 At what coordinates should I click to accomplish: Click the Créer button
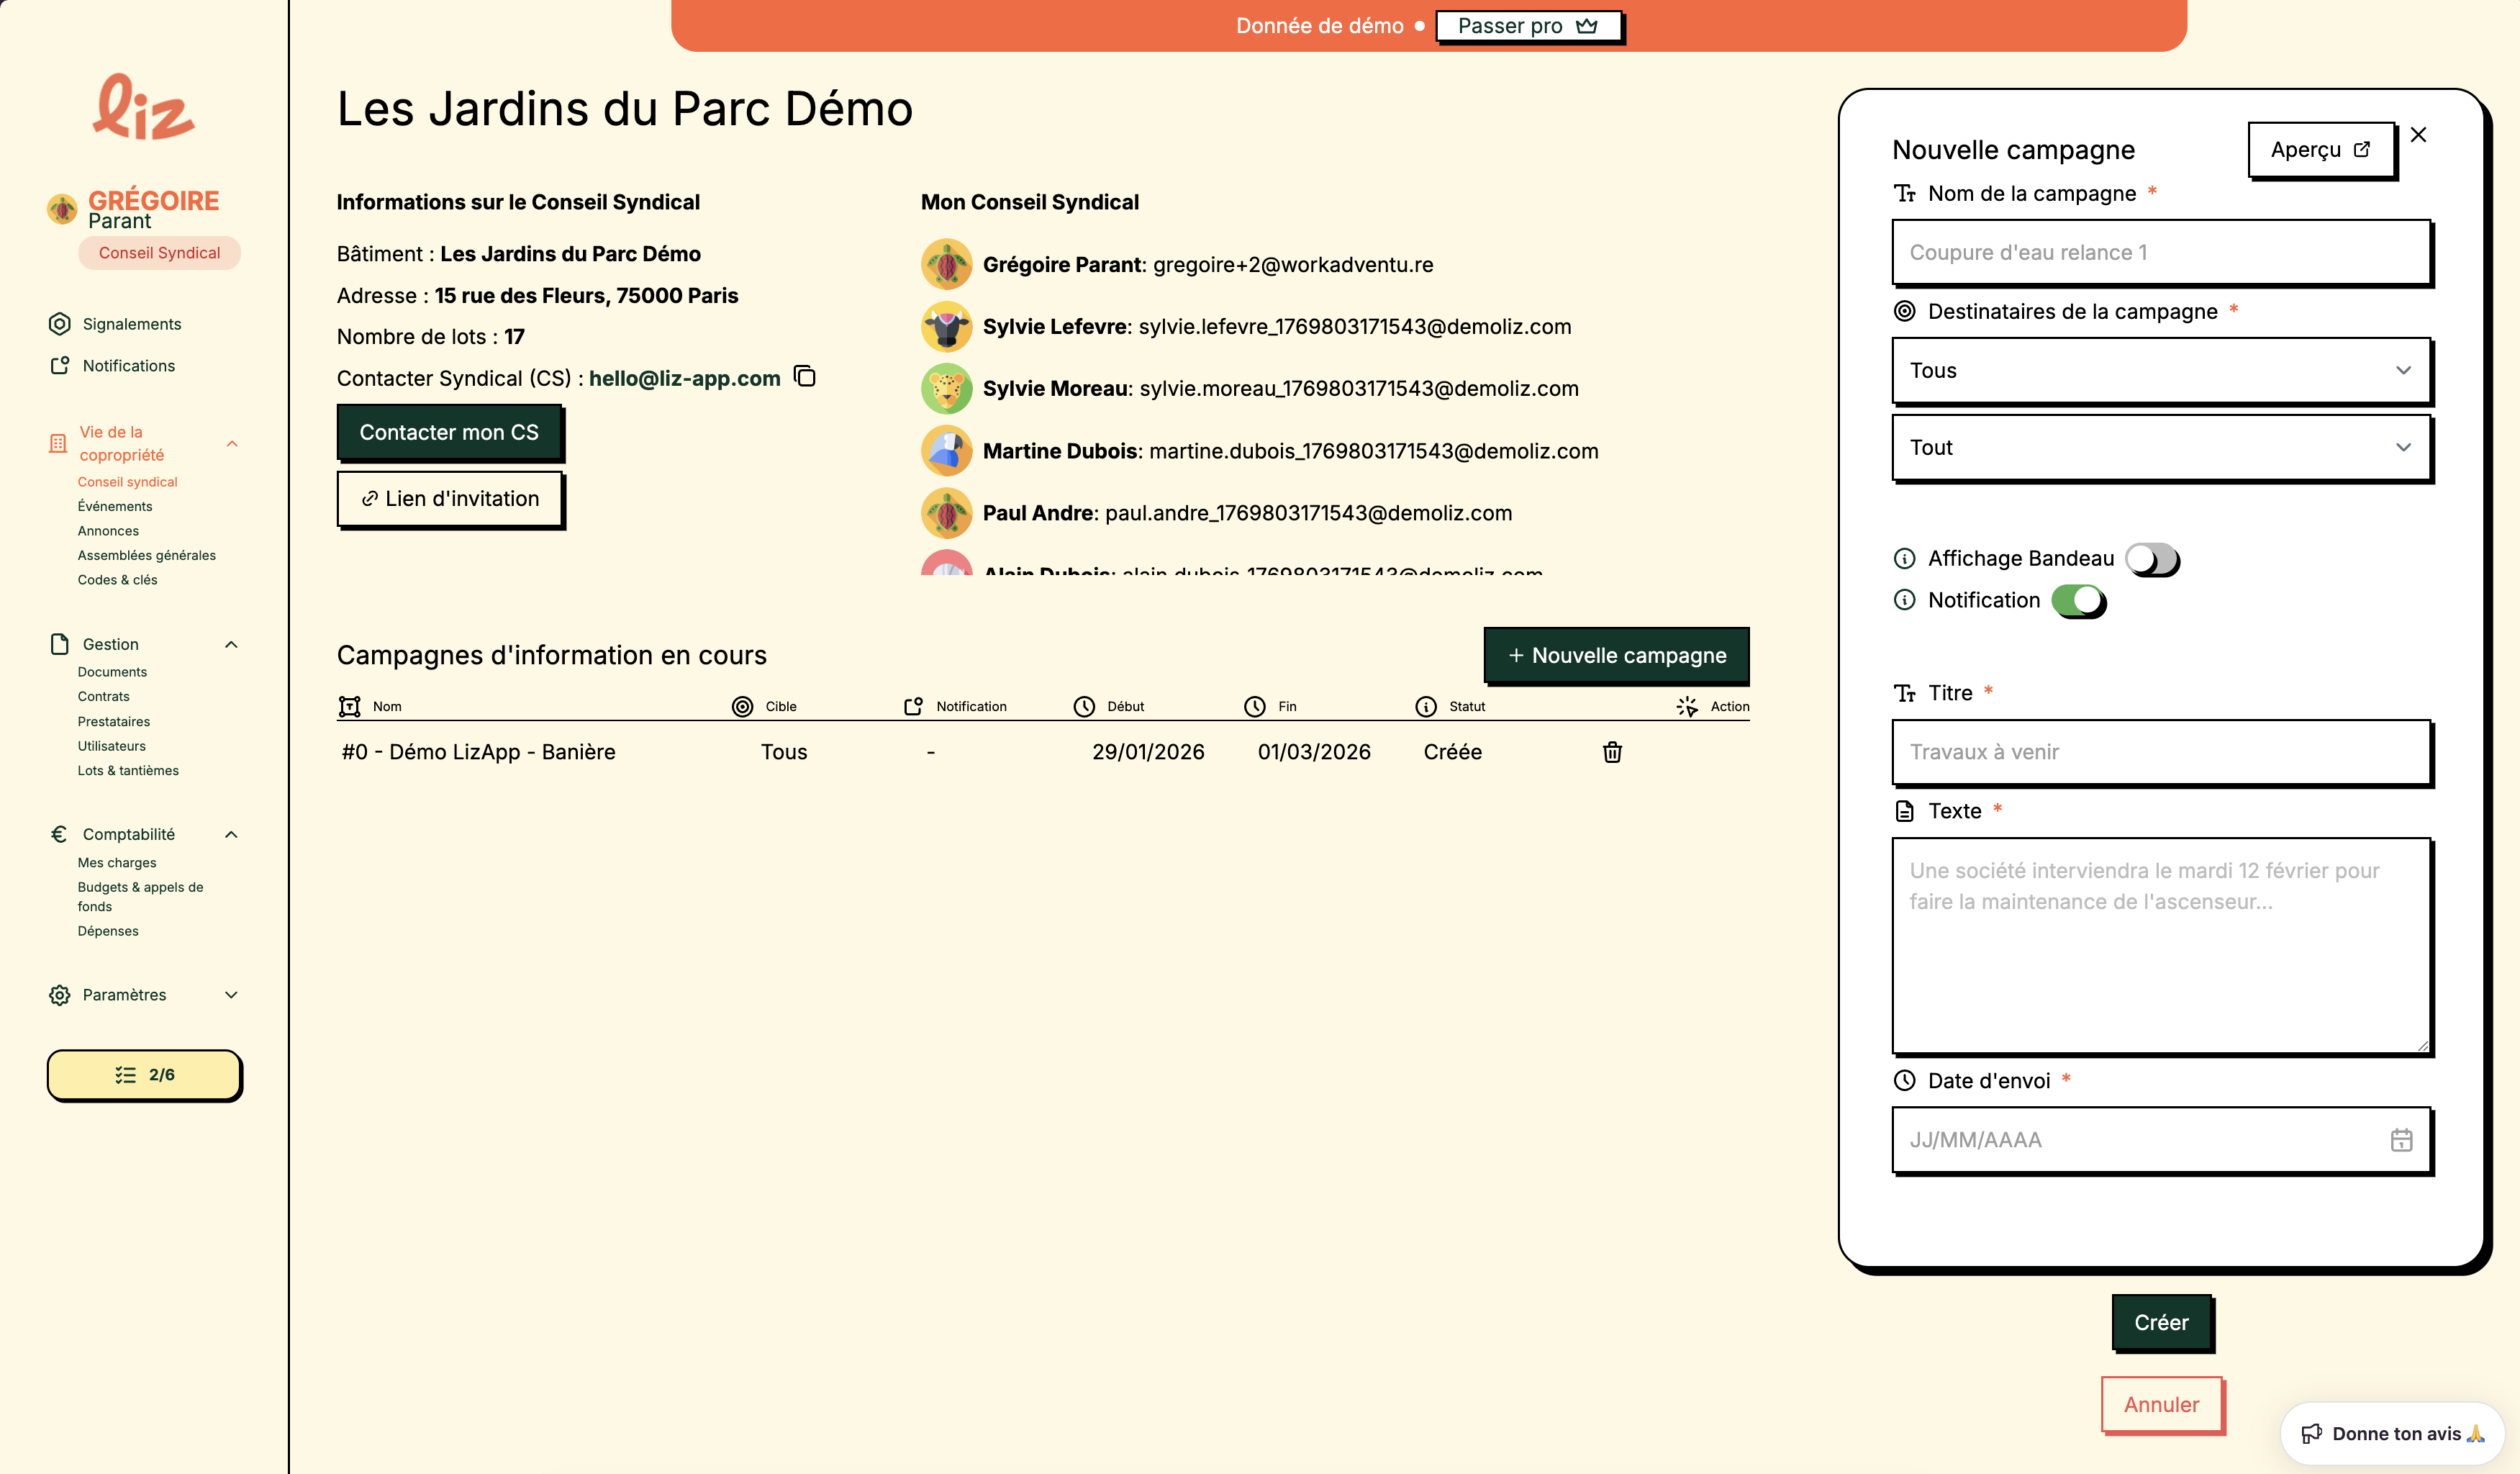[x=2161, y=1322]
